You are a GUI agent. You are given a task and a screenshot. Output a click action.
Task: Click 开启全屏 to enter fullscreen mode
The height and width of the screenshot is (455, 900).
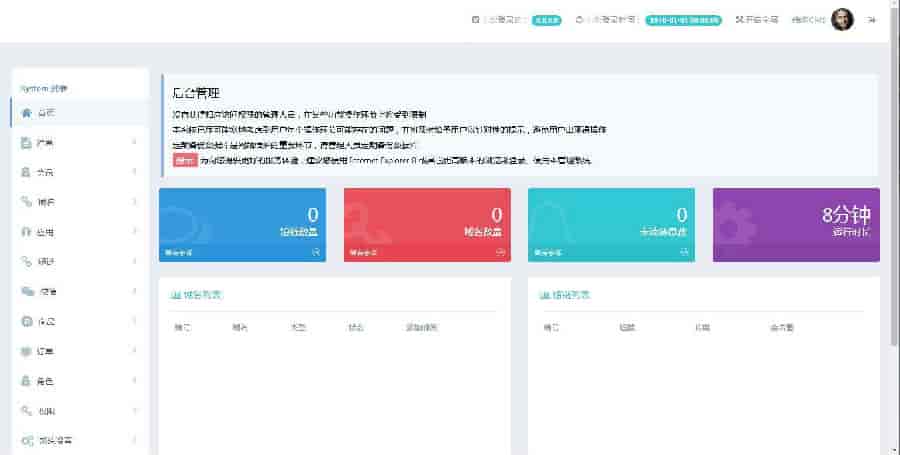coord(757,19)
